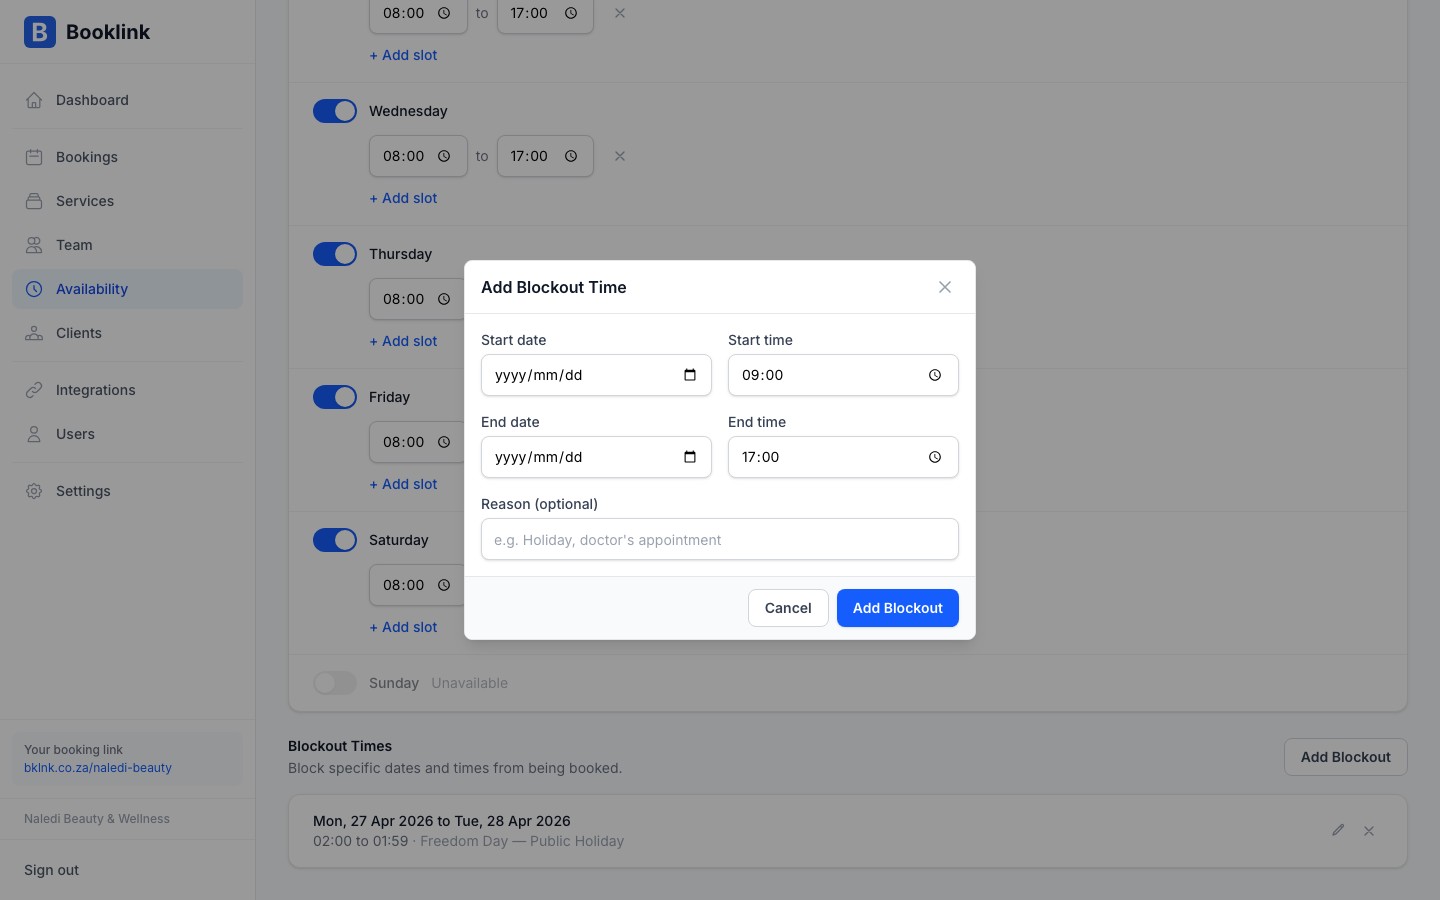Click the Reason optional input field
The image size is (1440, 900).
[x=720, y=539]
